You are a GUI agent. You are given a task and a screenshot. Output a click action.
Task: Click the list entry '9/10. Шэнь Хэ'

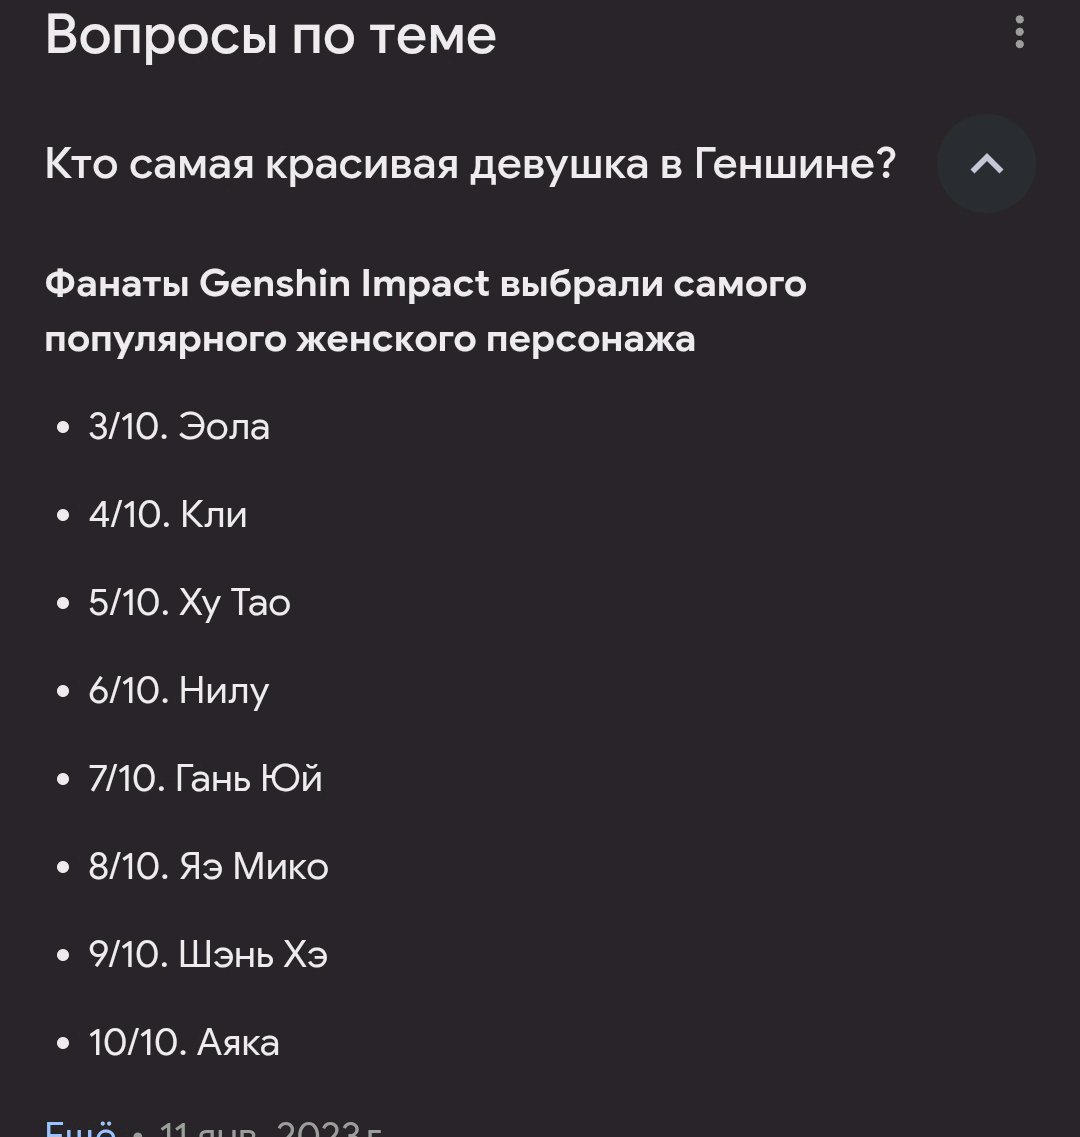click(208, 954)
